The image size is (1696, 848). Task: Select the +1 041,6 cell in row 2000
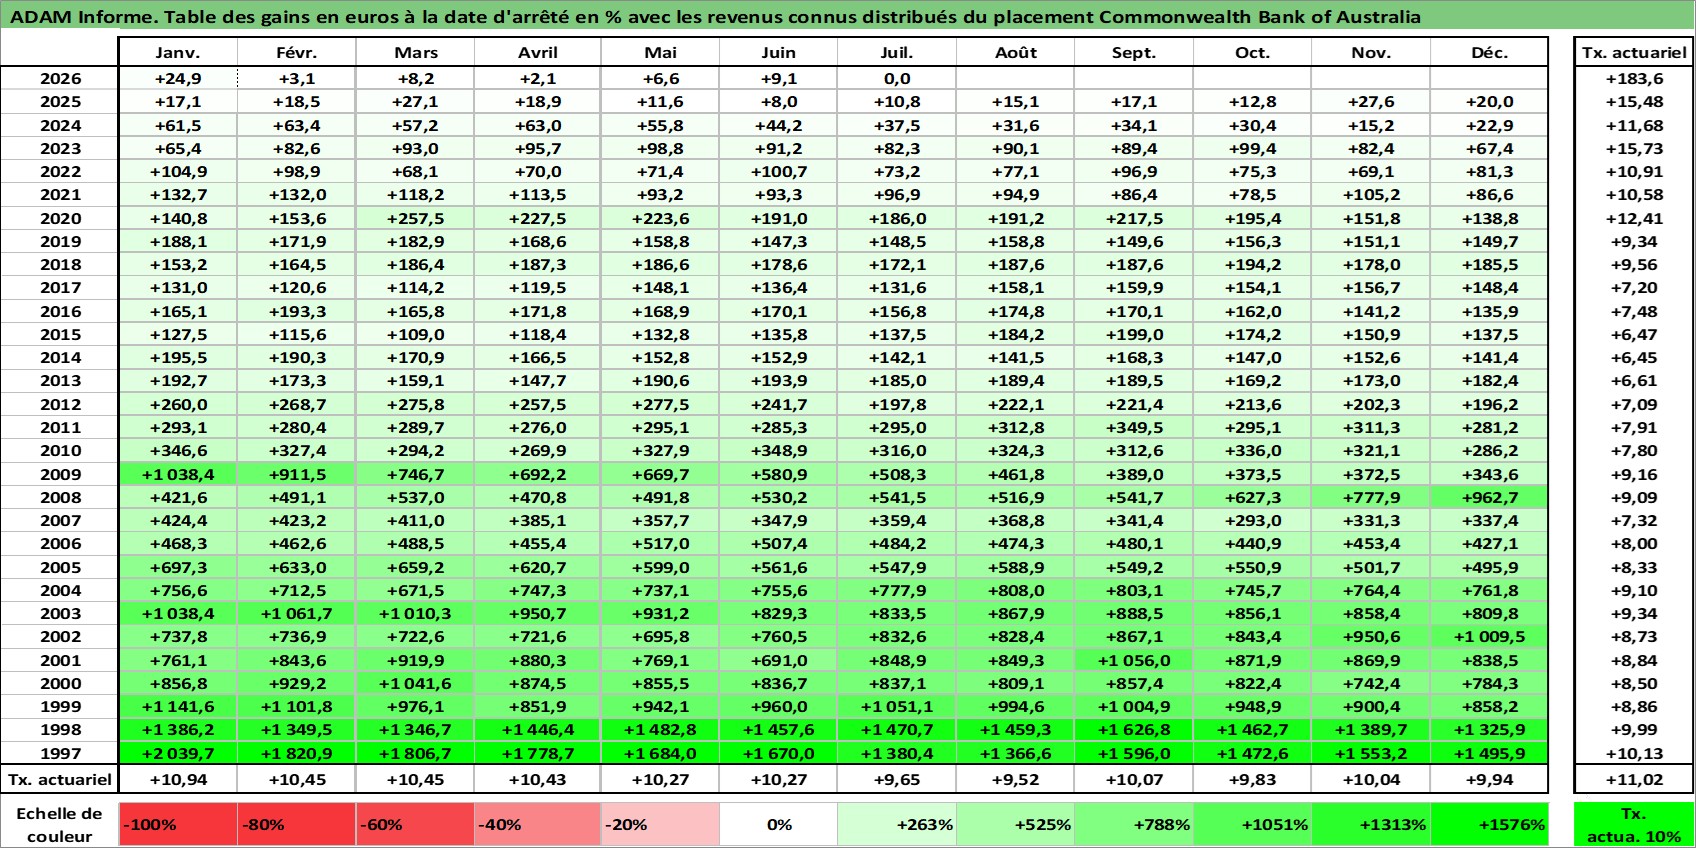415,683
